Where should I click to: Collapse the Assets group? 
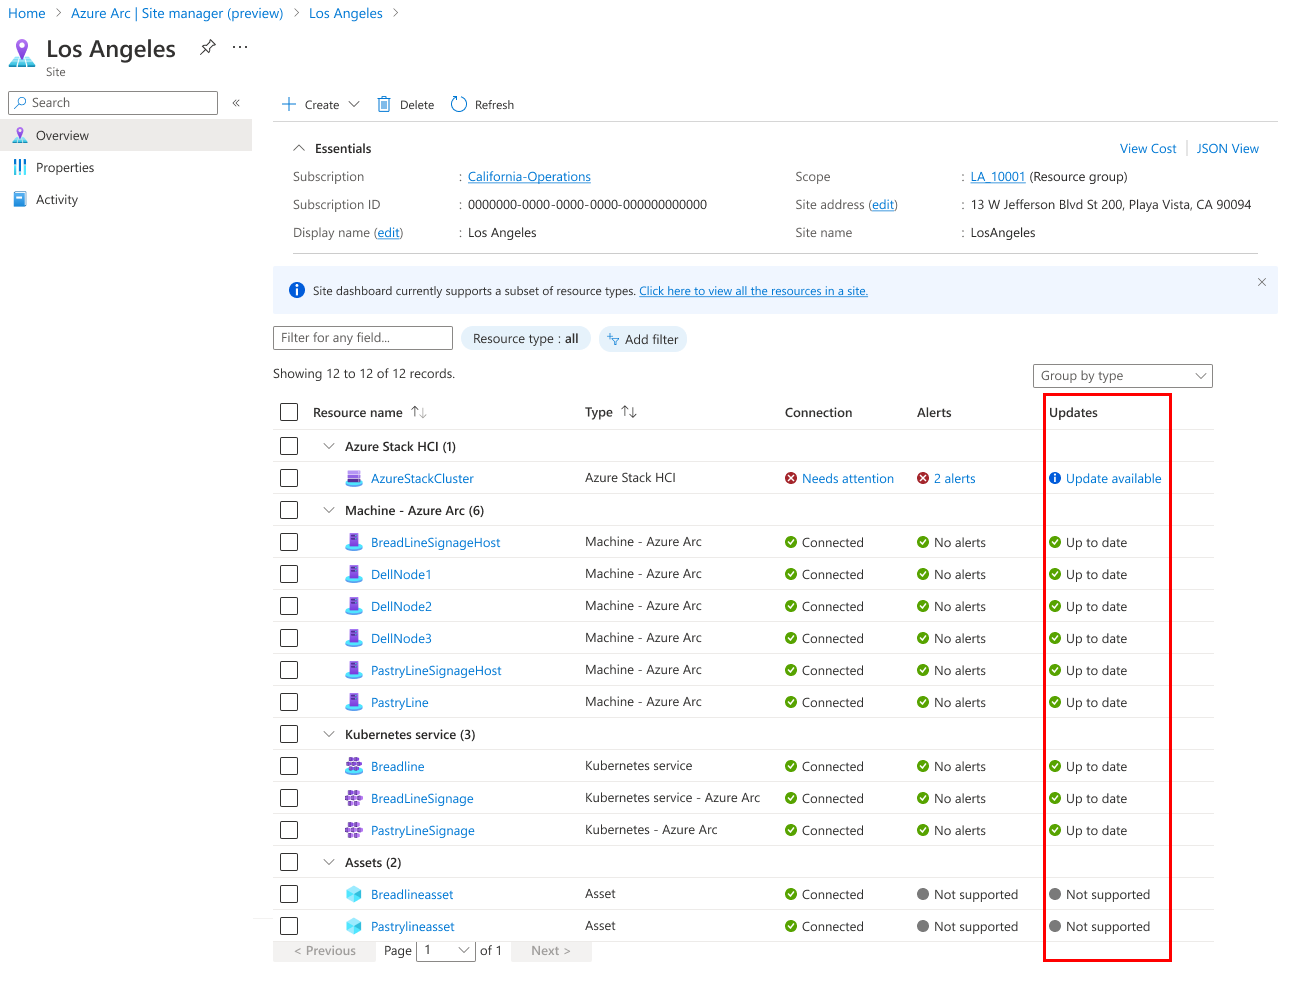(x=329, y=862)
